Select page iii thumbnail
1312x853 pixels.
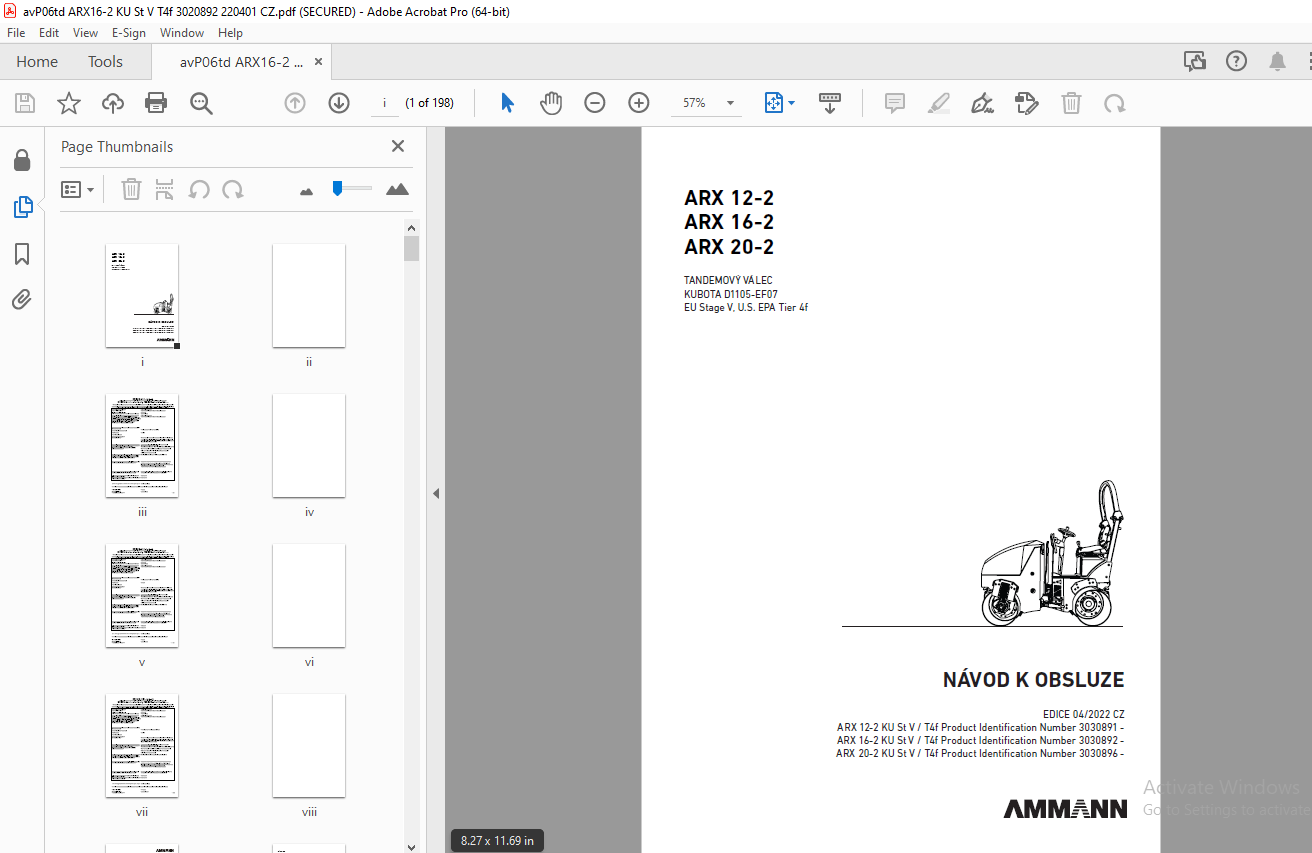[142, 446]
